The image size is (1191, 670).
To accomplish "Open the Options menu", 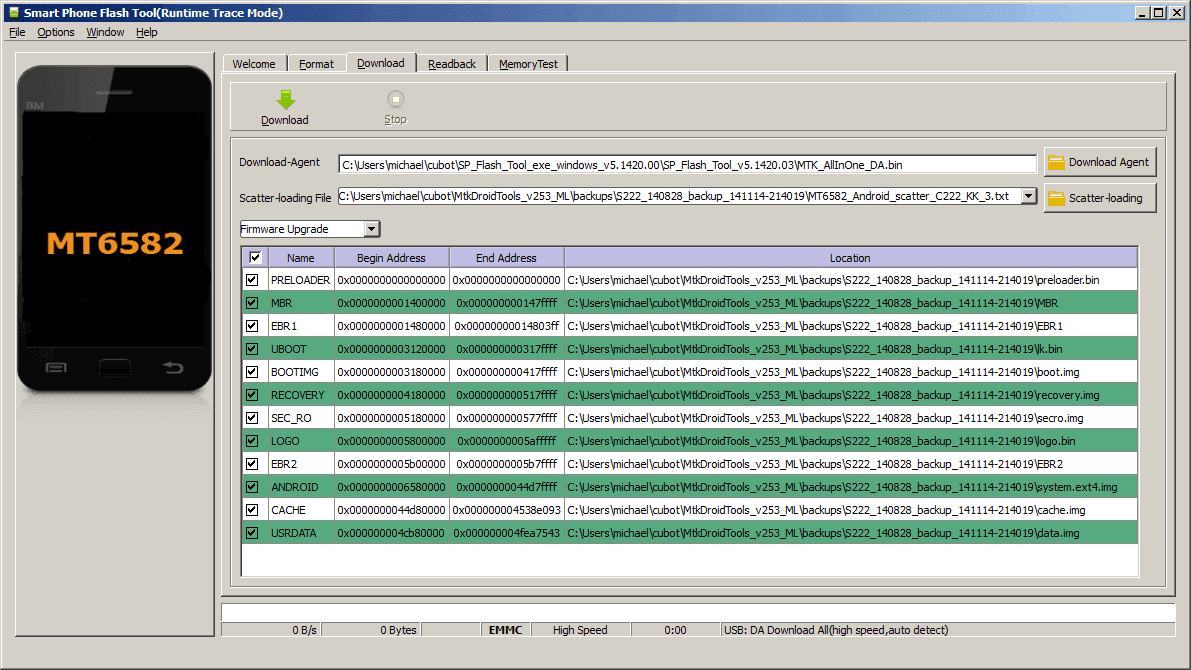I will click(56, 32).
